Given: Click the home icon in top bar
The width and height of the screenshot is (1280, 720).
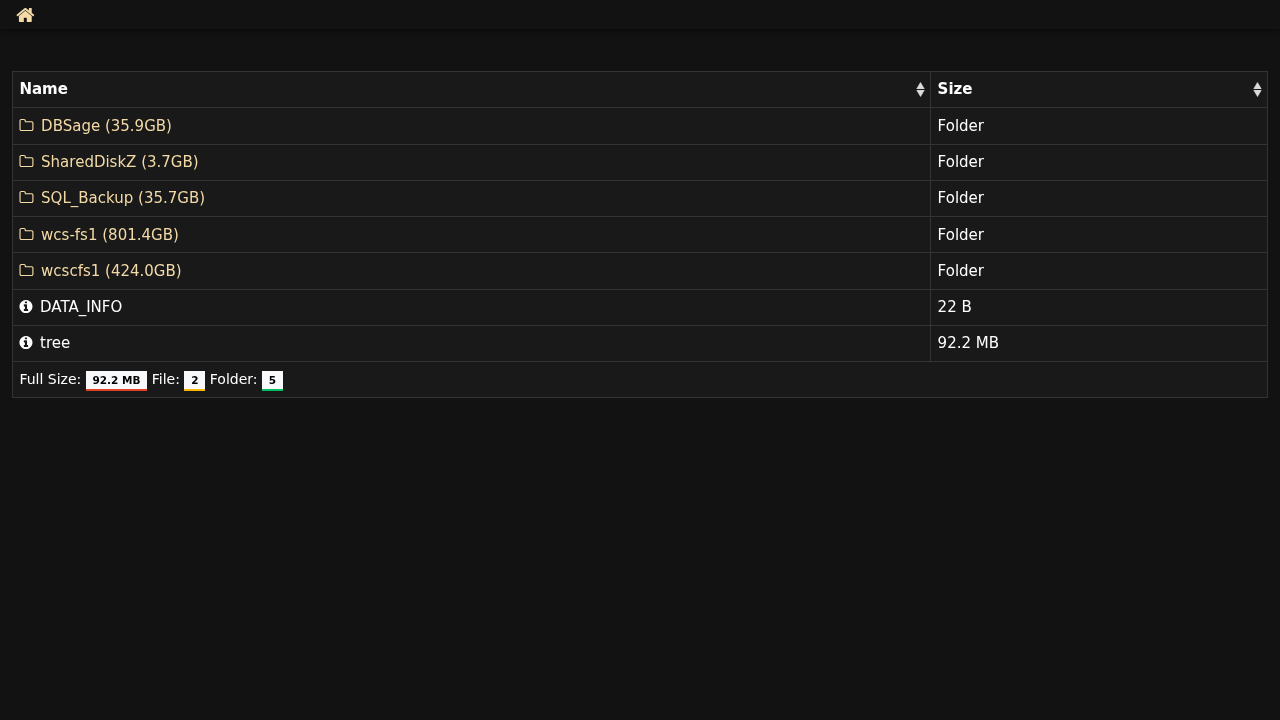Looking at the screenshot, I should [26, 15].
